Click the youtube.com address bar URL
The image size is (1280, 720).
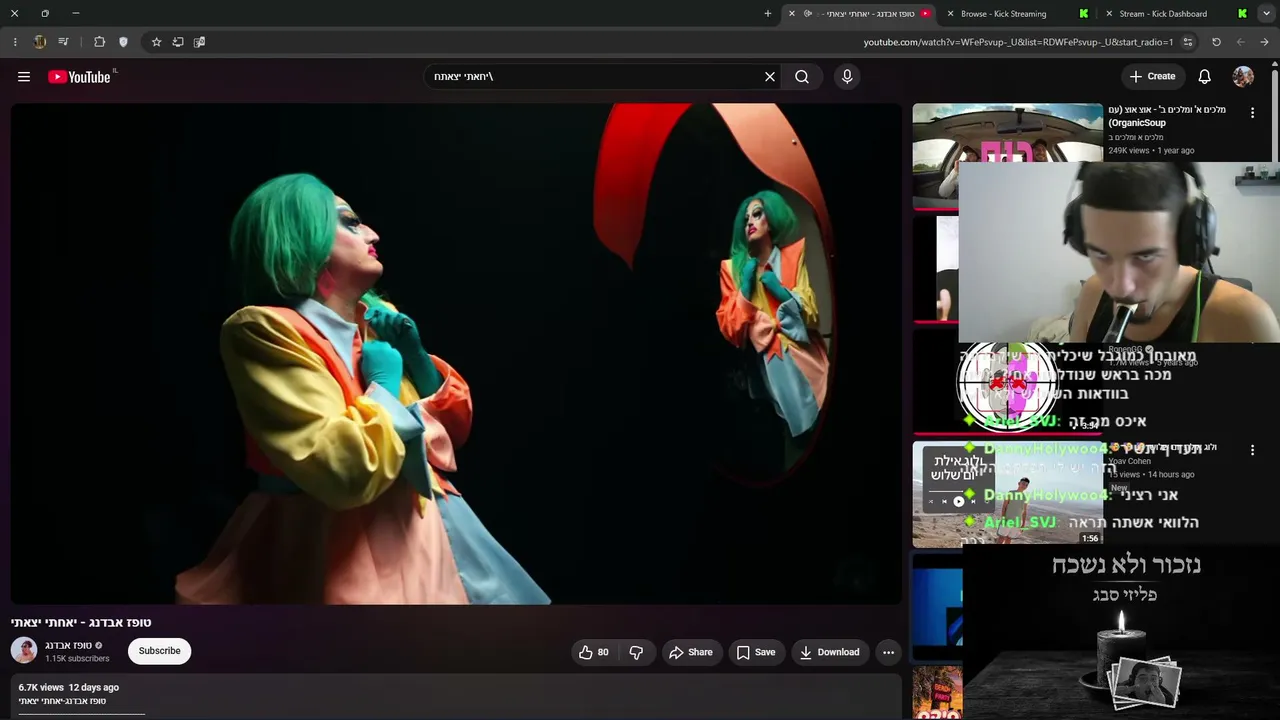point(1018,42)
